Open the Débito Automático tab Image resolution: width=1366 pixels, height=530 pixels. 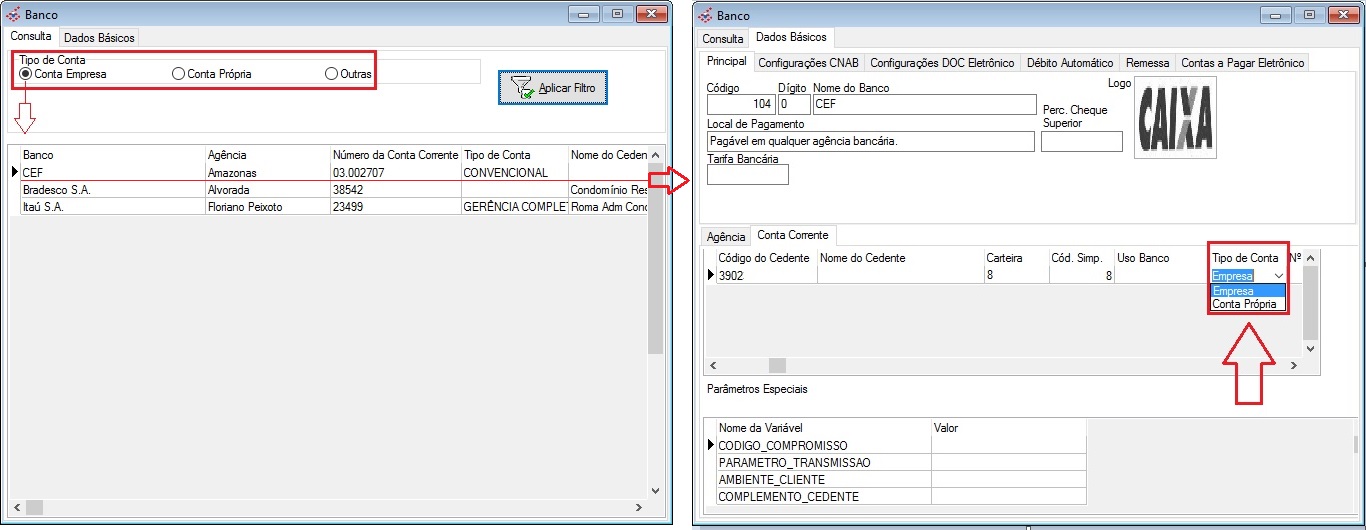coord(1069,63)
